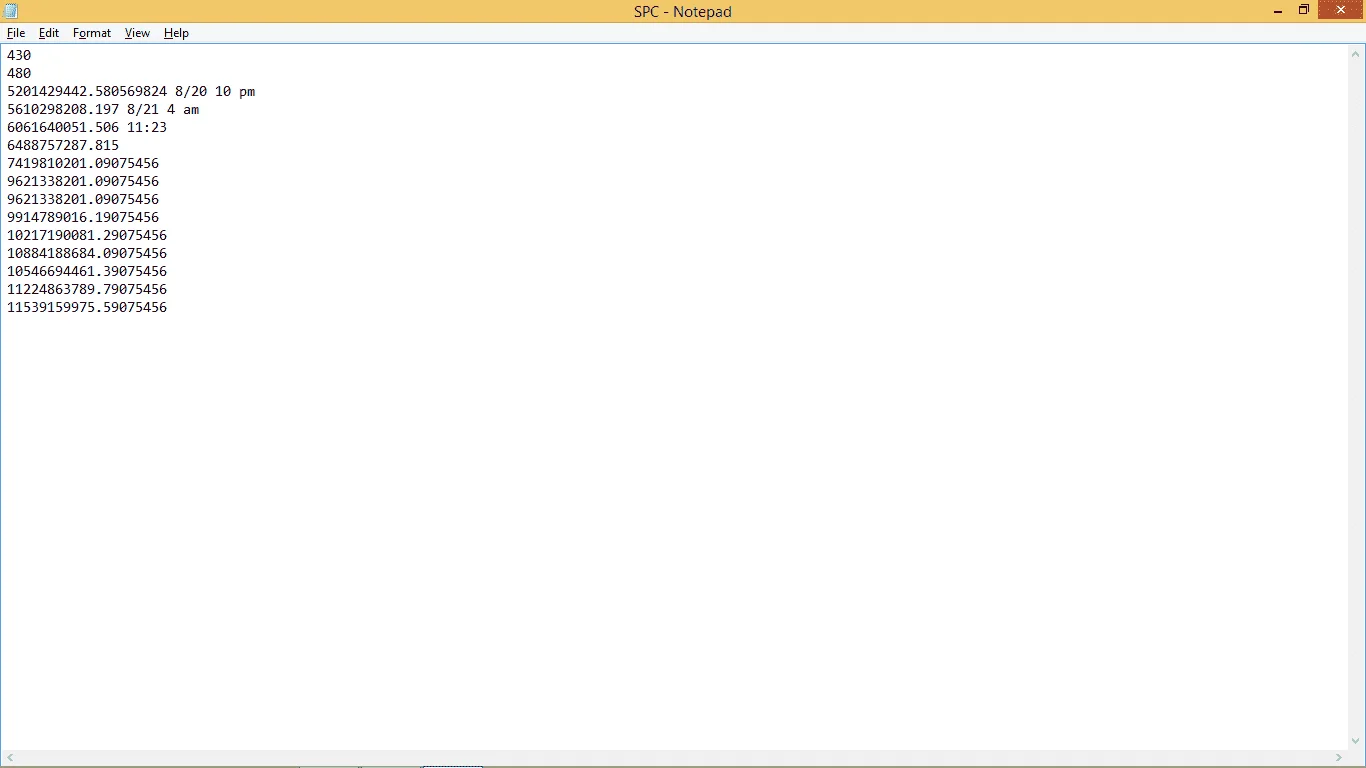Place cursor on line "430"
1366x768 pixels.
point(19,55)
